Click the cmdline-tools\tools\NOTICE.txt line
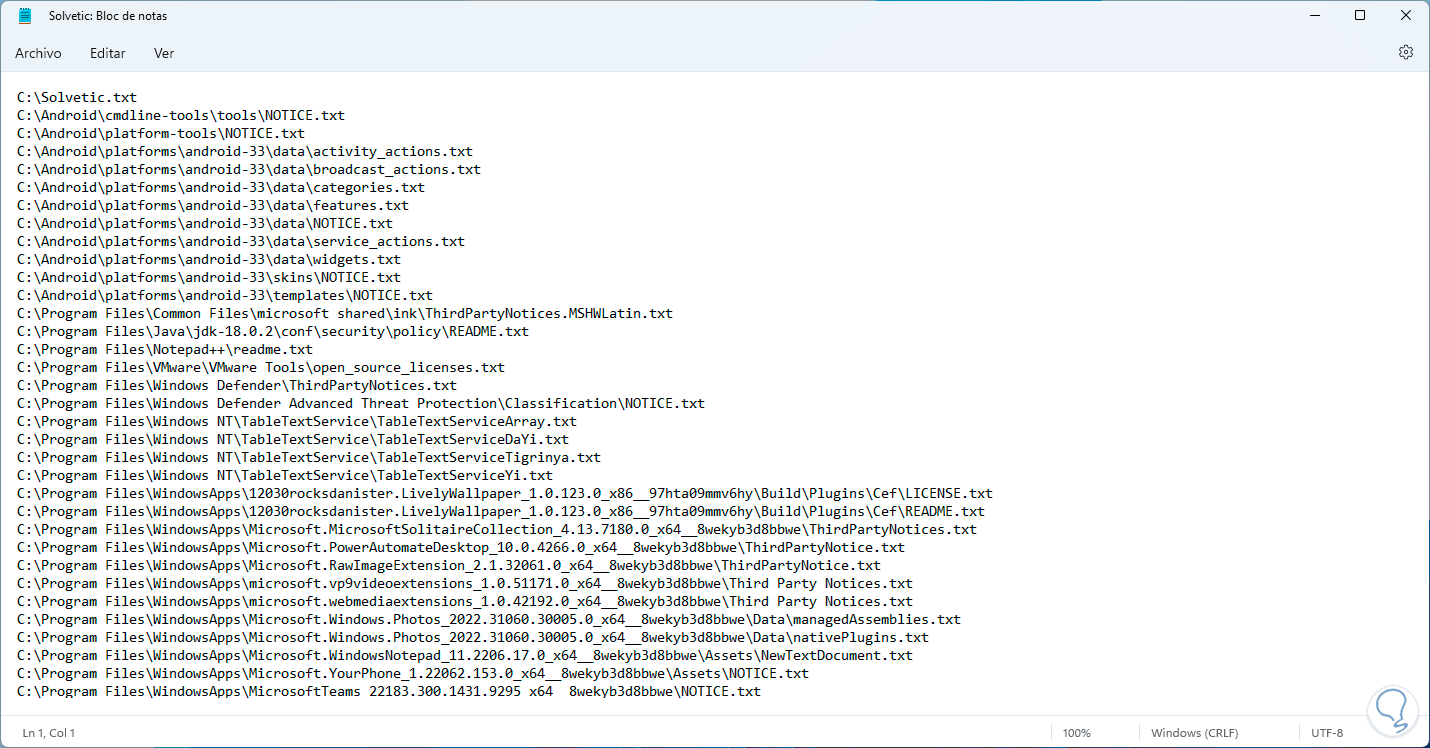The width and height of the screenshot is (1430, 748). pos(181,116)
